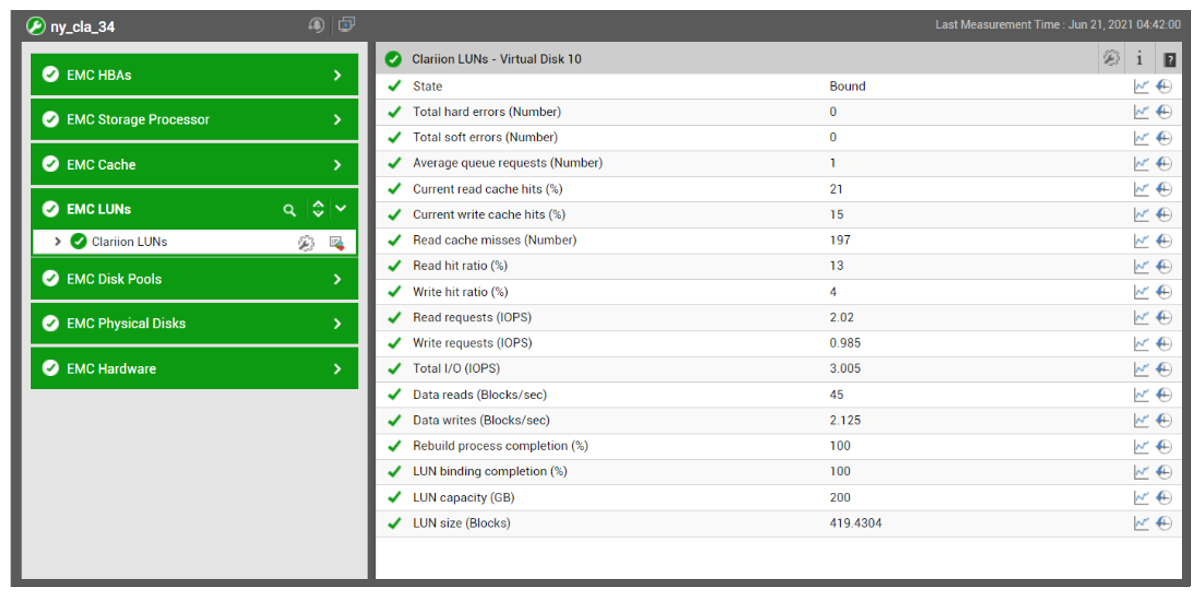
Task: Click the clock history icon for Data reads
Action: coord(1163,394)
